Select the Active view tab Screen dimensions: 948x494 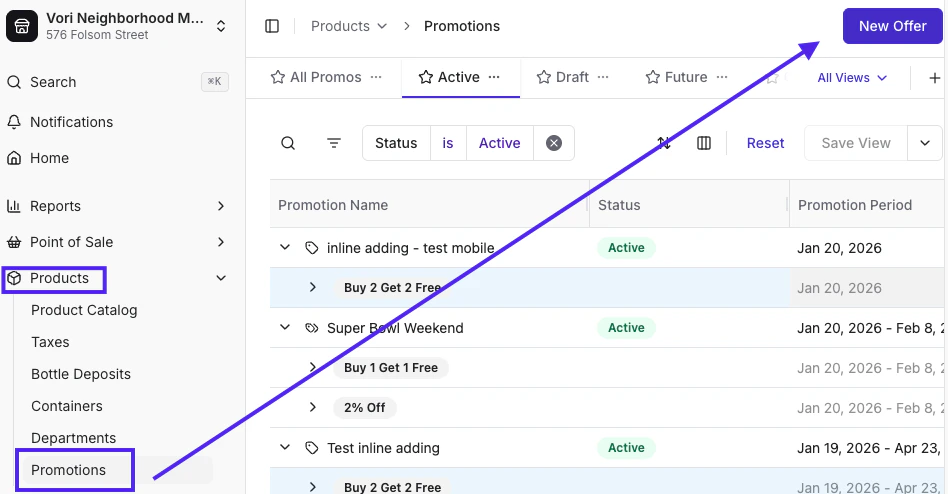(459, 77)
